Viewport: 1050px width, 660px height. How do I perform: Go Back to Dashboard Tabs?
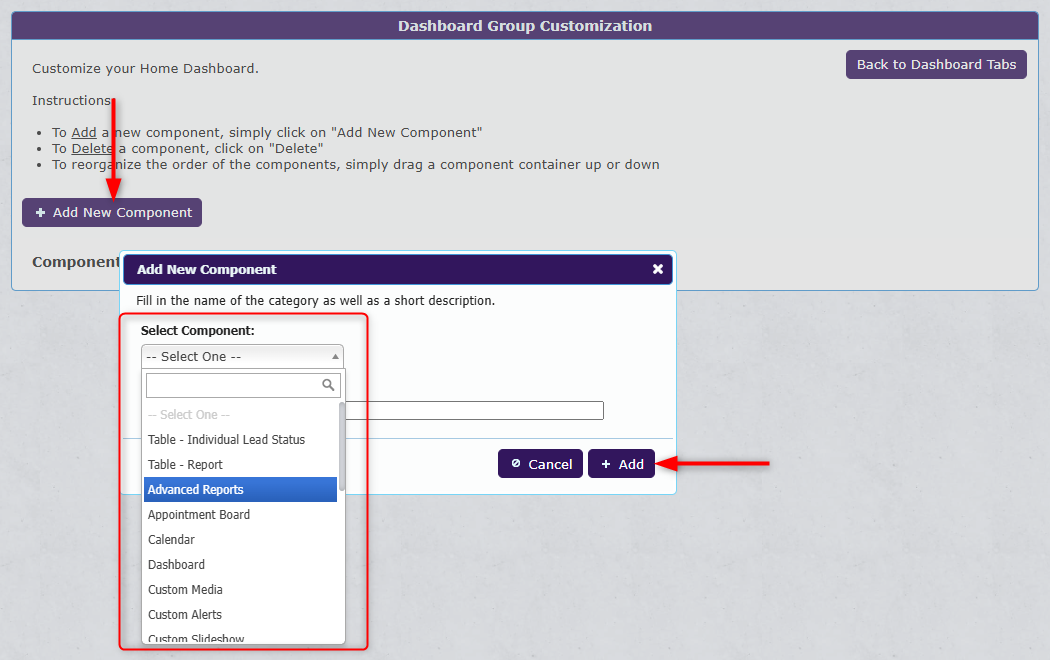coord(936,64)
